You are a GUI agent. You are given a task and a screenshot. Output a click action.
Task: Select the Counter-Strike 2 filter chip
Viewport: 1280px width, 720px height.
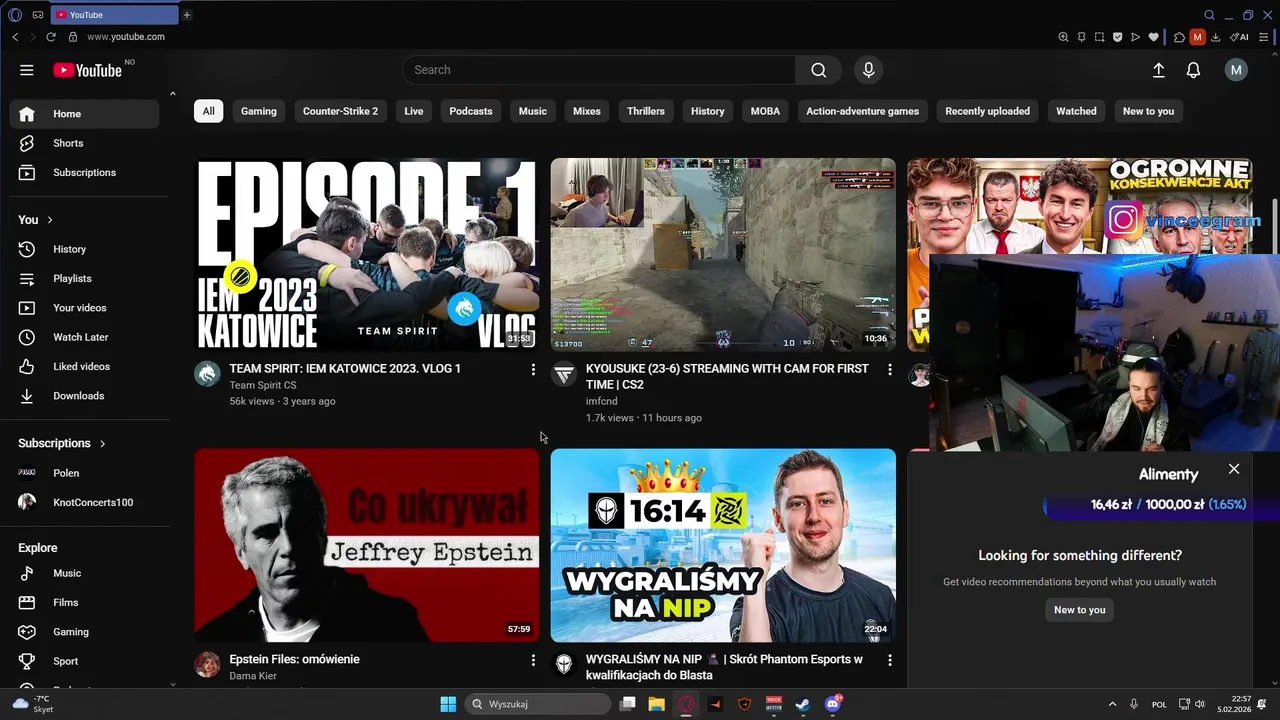tap(340, 111)
